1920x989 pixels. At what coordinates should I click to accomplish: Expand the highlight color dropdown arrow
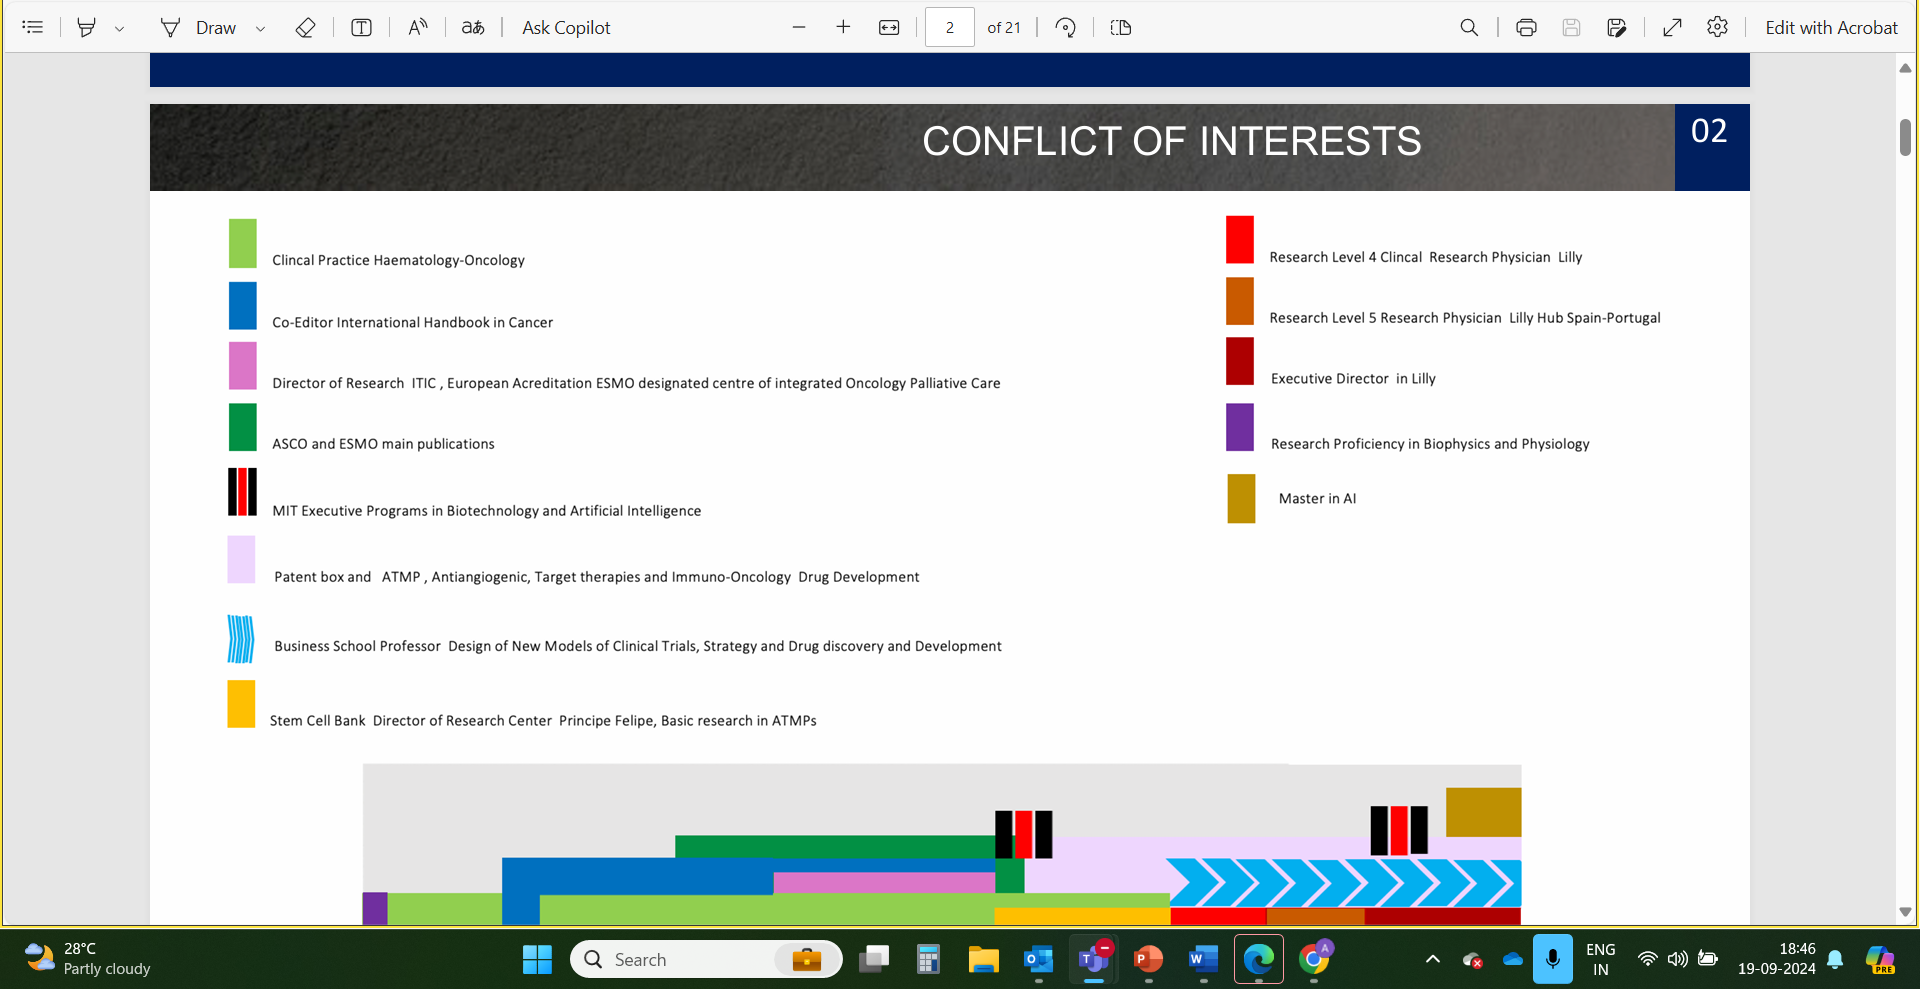pos(119,28)
